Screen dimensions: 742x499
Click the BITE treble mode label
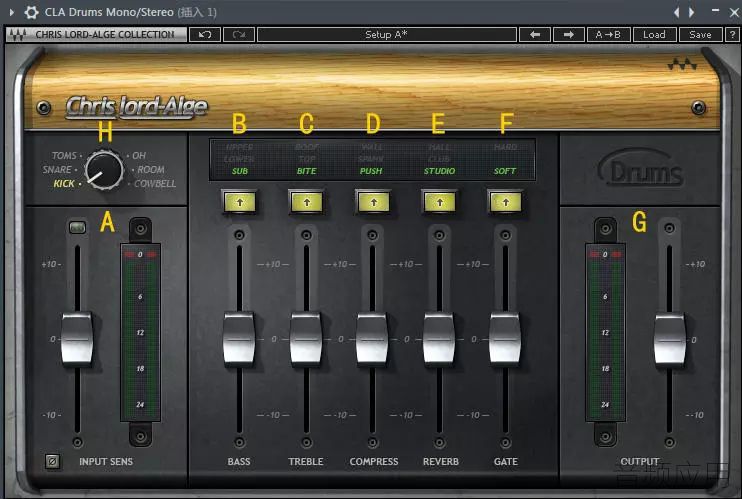point(307,171)
